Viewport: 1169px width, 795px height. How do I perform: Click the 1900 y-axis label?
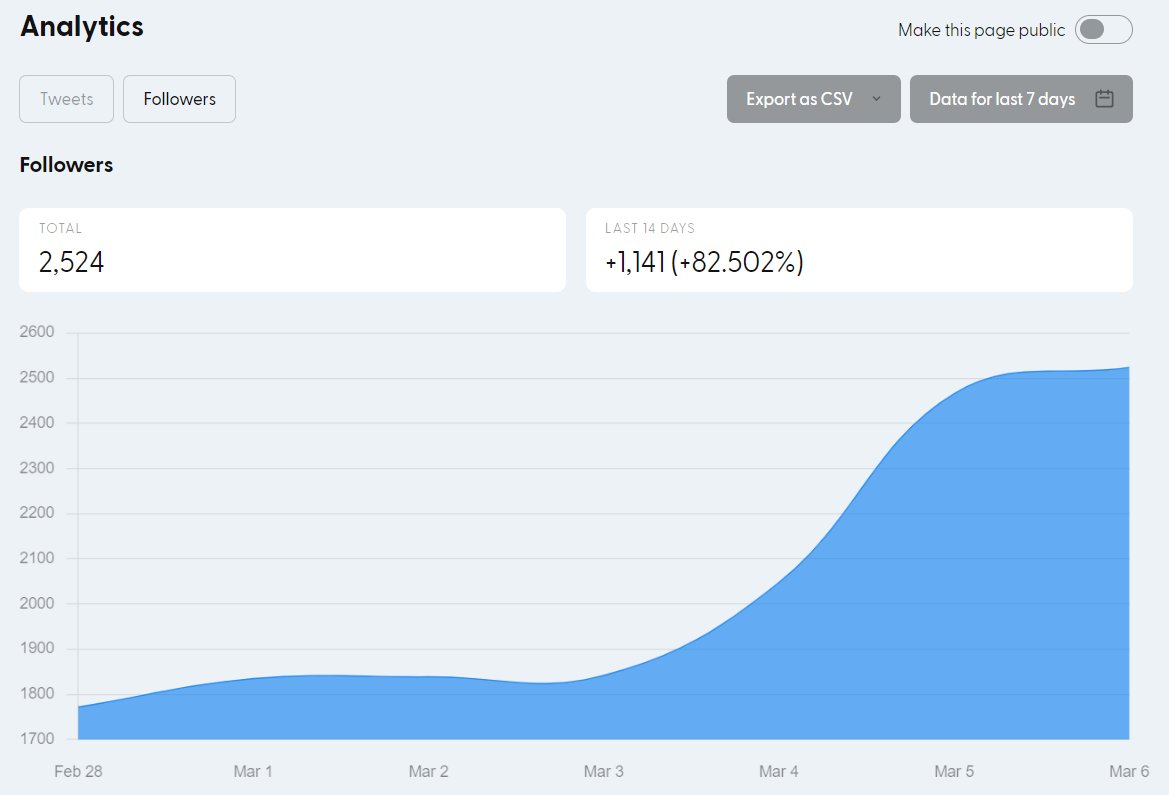tap(37, 647)
